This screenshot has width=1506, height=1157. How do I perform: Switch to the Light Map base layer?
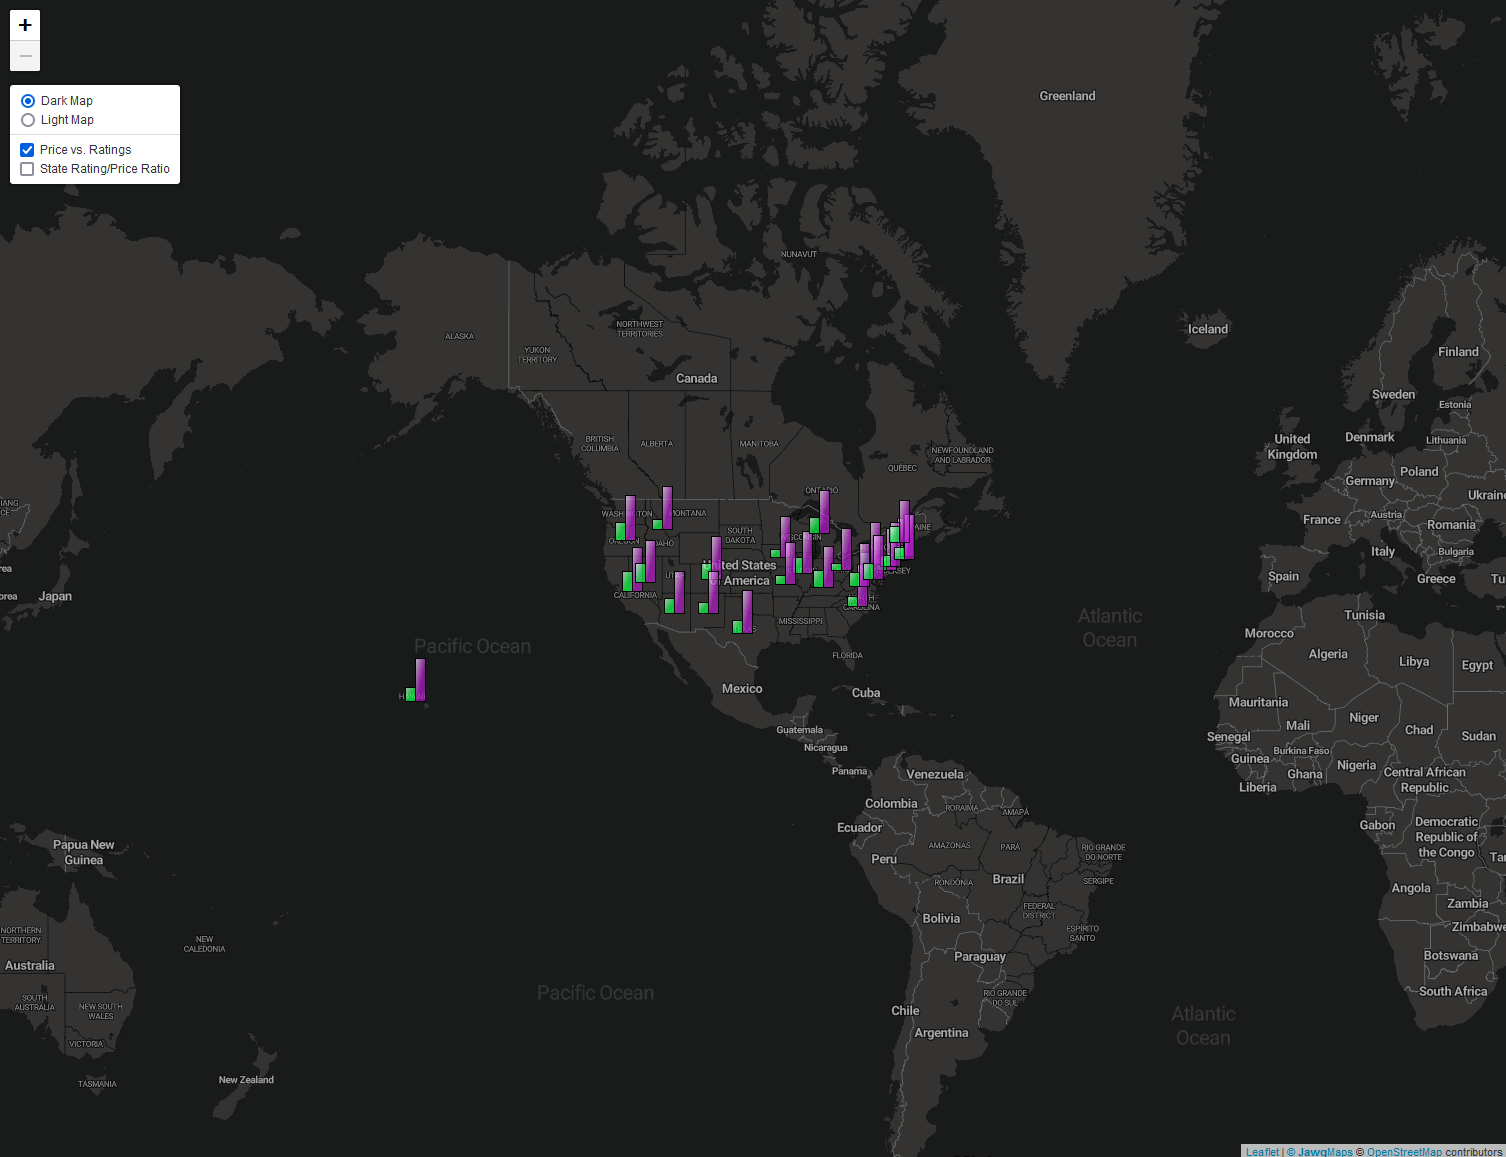point(28,120)
